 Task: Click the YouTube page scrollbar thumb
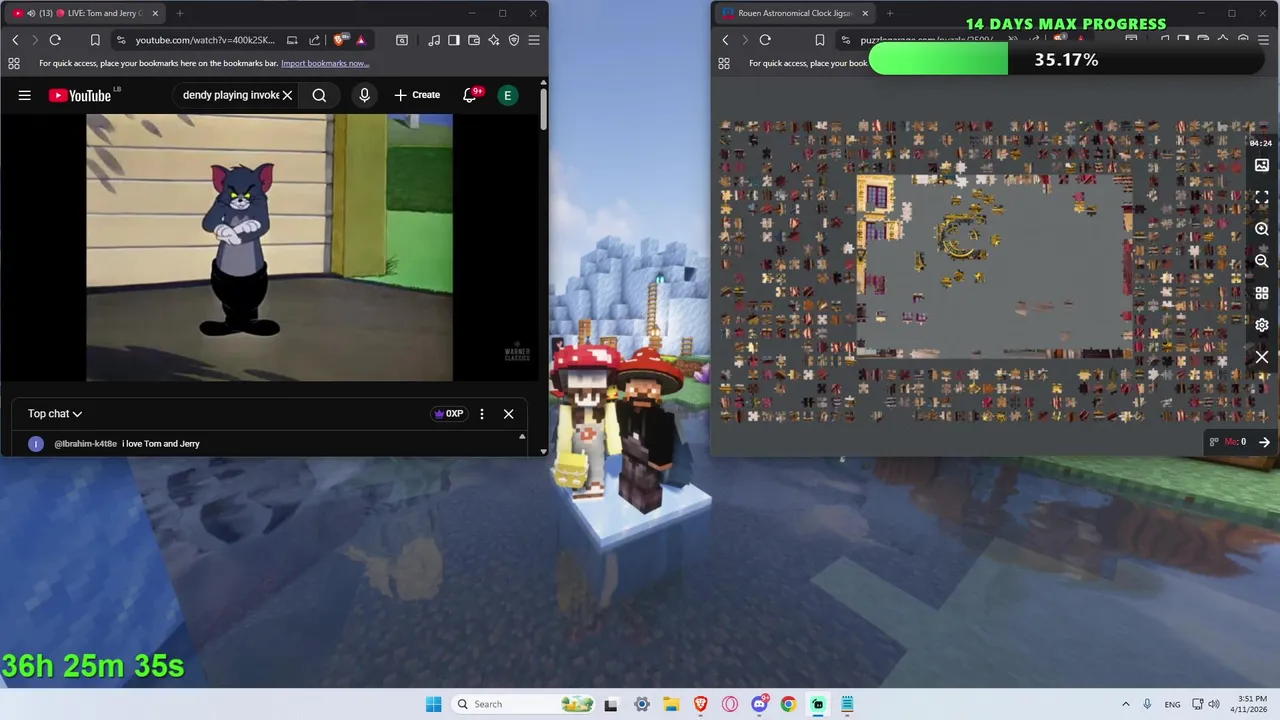pos(543,110)
